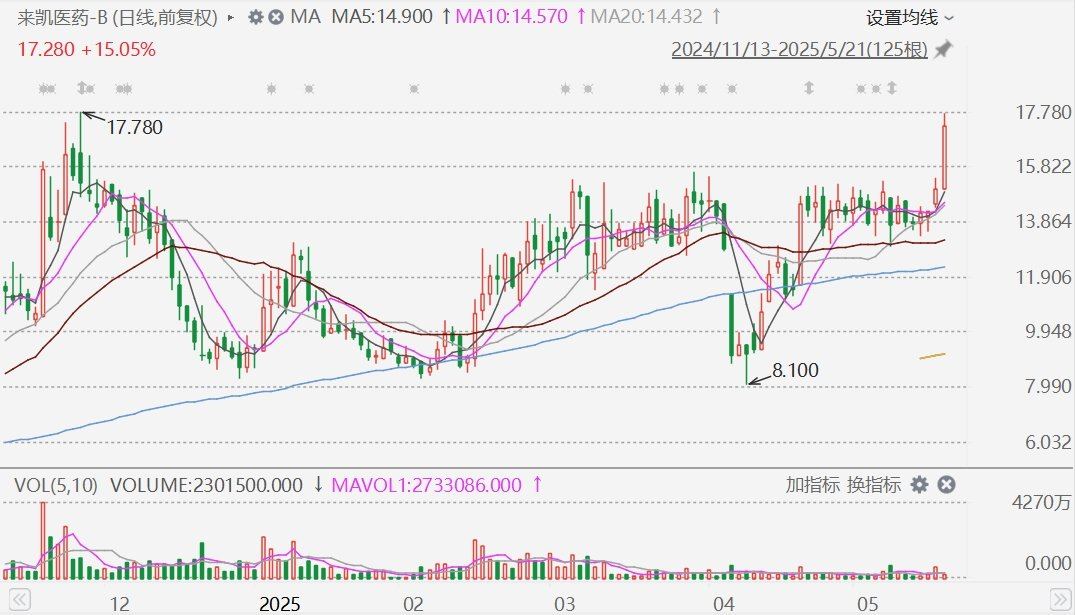Click the pin icon beside date range
1075x615 pixels.
[x=943, y=50]
